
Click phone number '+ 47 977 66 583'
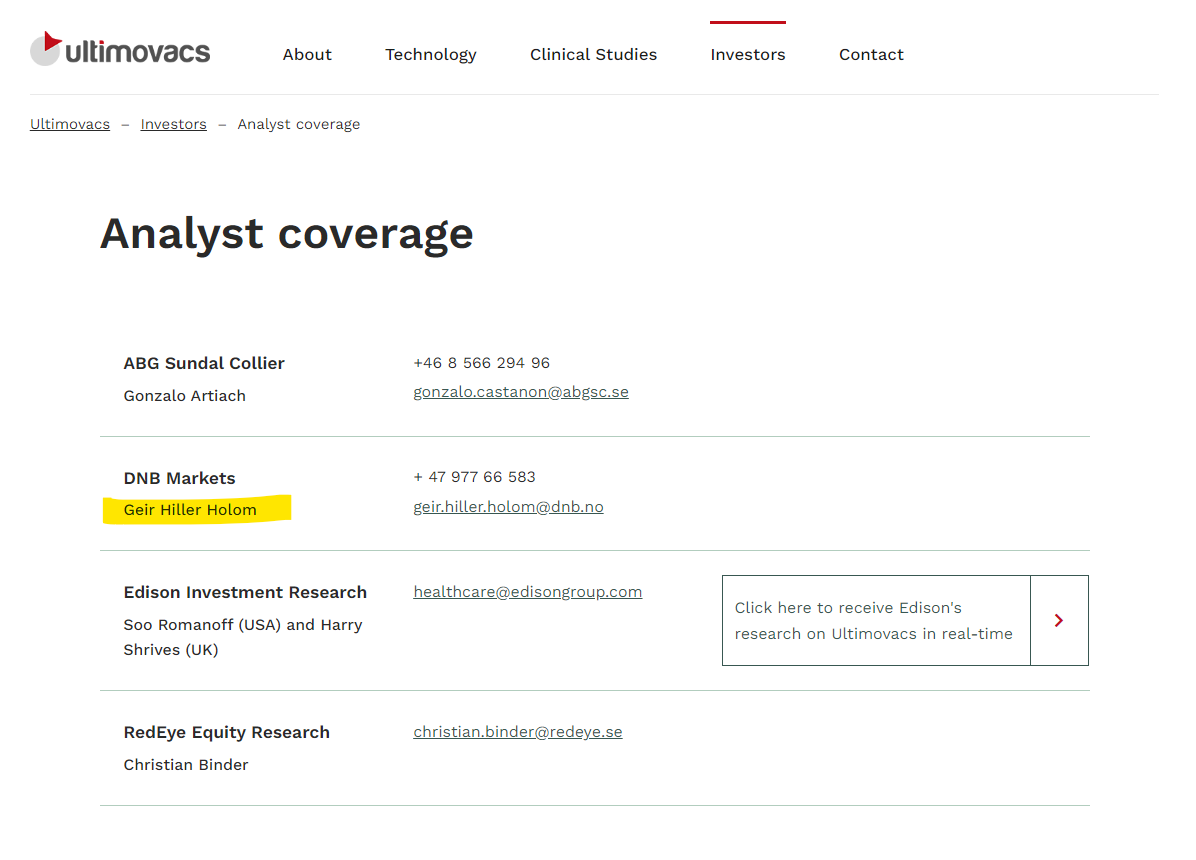click(474, 478)
